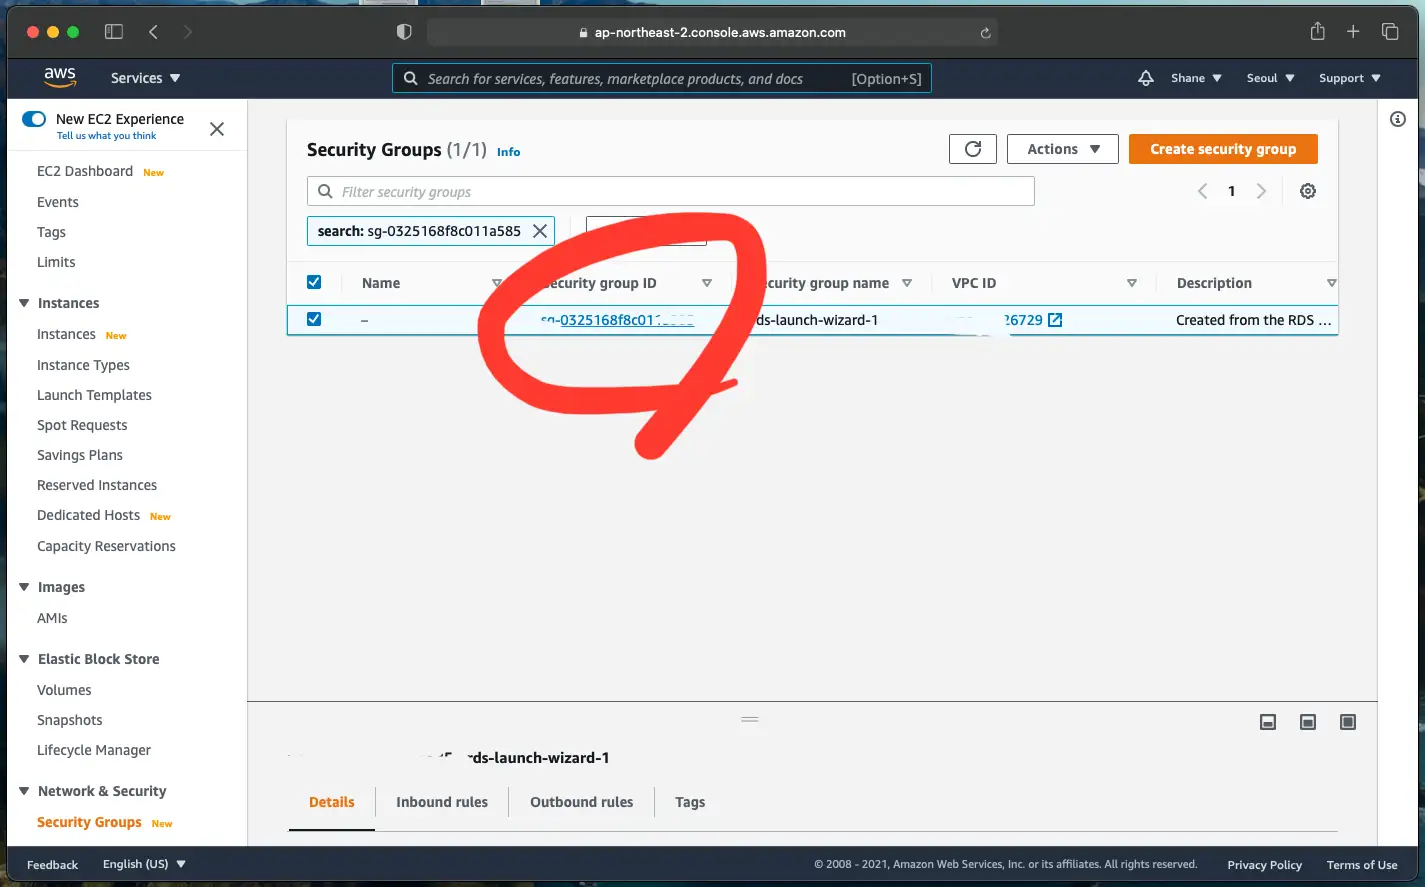This screenshot has height=887, width=1425.
Task: Go to previous results page arrow
Action: coord(1202,191)
